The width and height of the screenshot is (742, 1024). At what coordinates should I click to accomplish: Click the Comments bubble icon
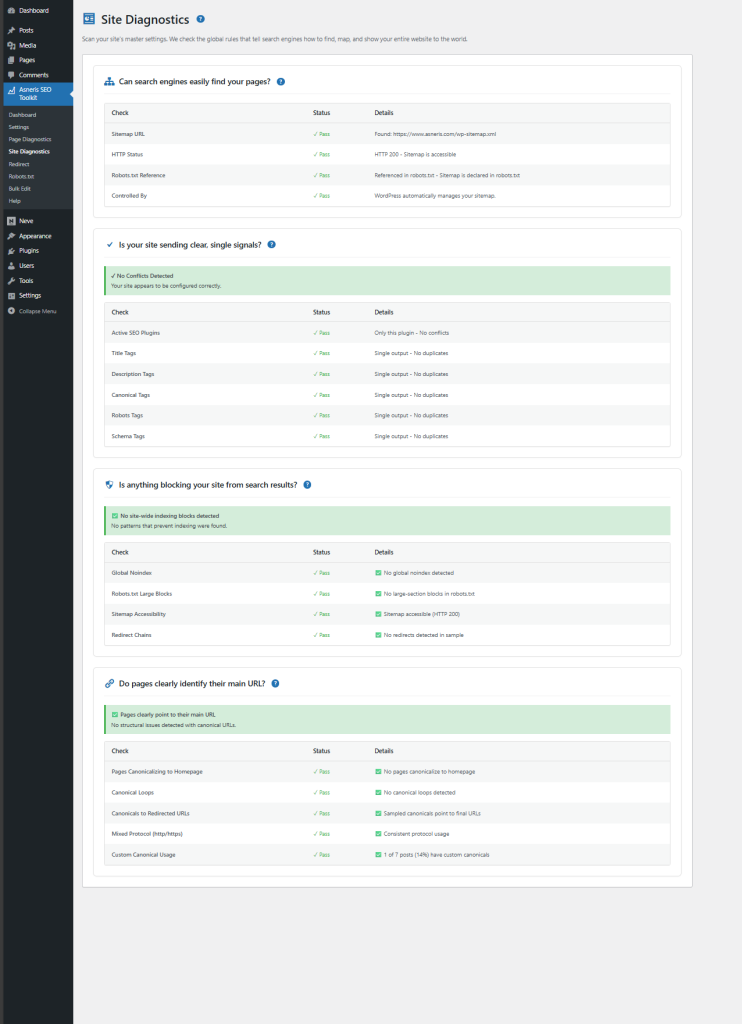(x=11, y=75)
